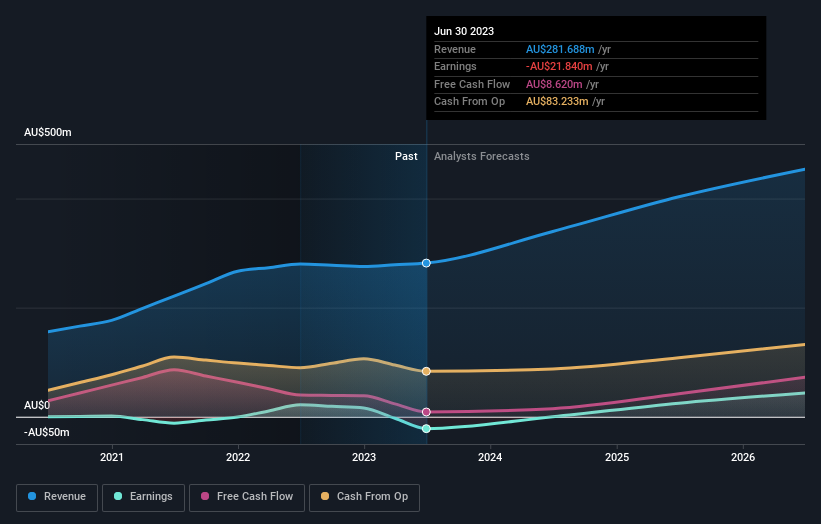Select the 2023 x-axis label
The image size is (821, 524).
click(364, 457)
